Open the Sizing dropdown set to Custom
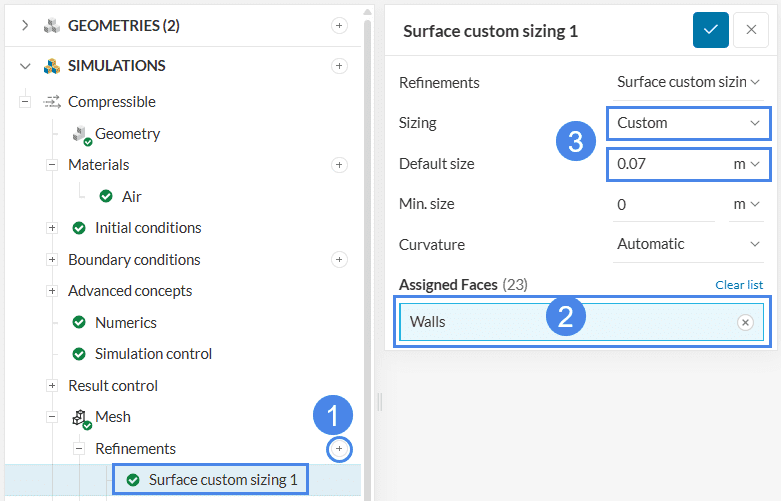Viewport: 781px width, 501px height. point(688,123)
